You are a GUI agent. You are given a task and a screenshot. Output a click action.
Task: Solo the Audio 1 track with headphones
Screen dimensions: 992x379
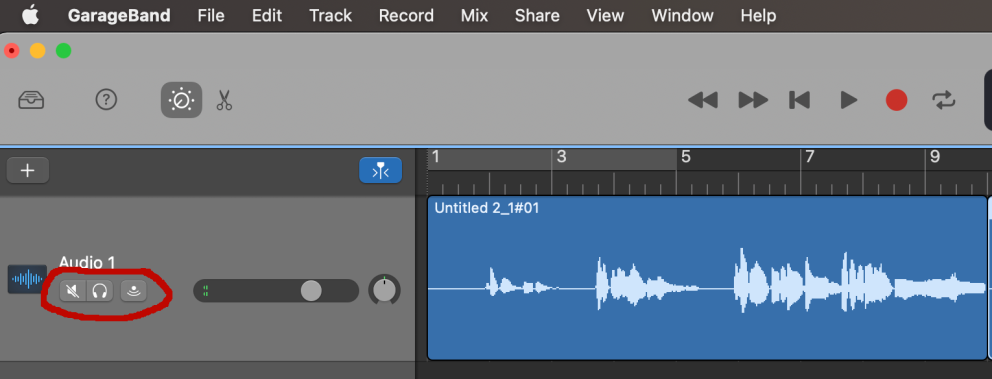click(99, 291)
